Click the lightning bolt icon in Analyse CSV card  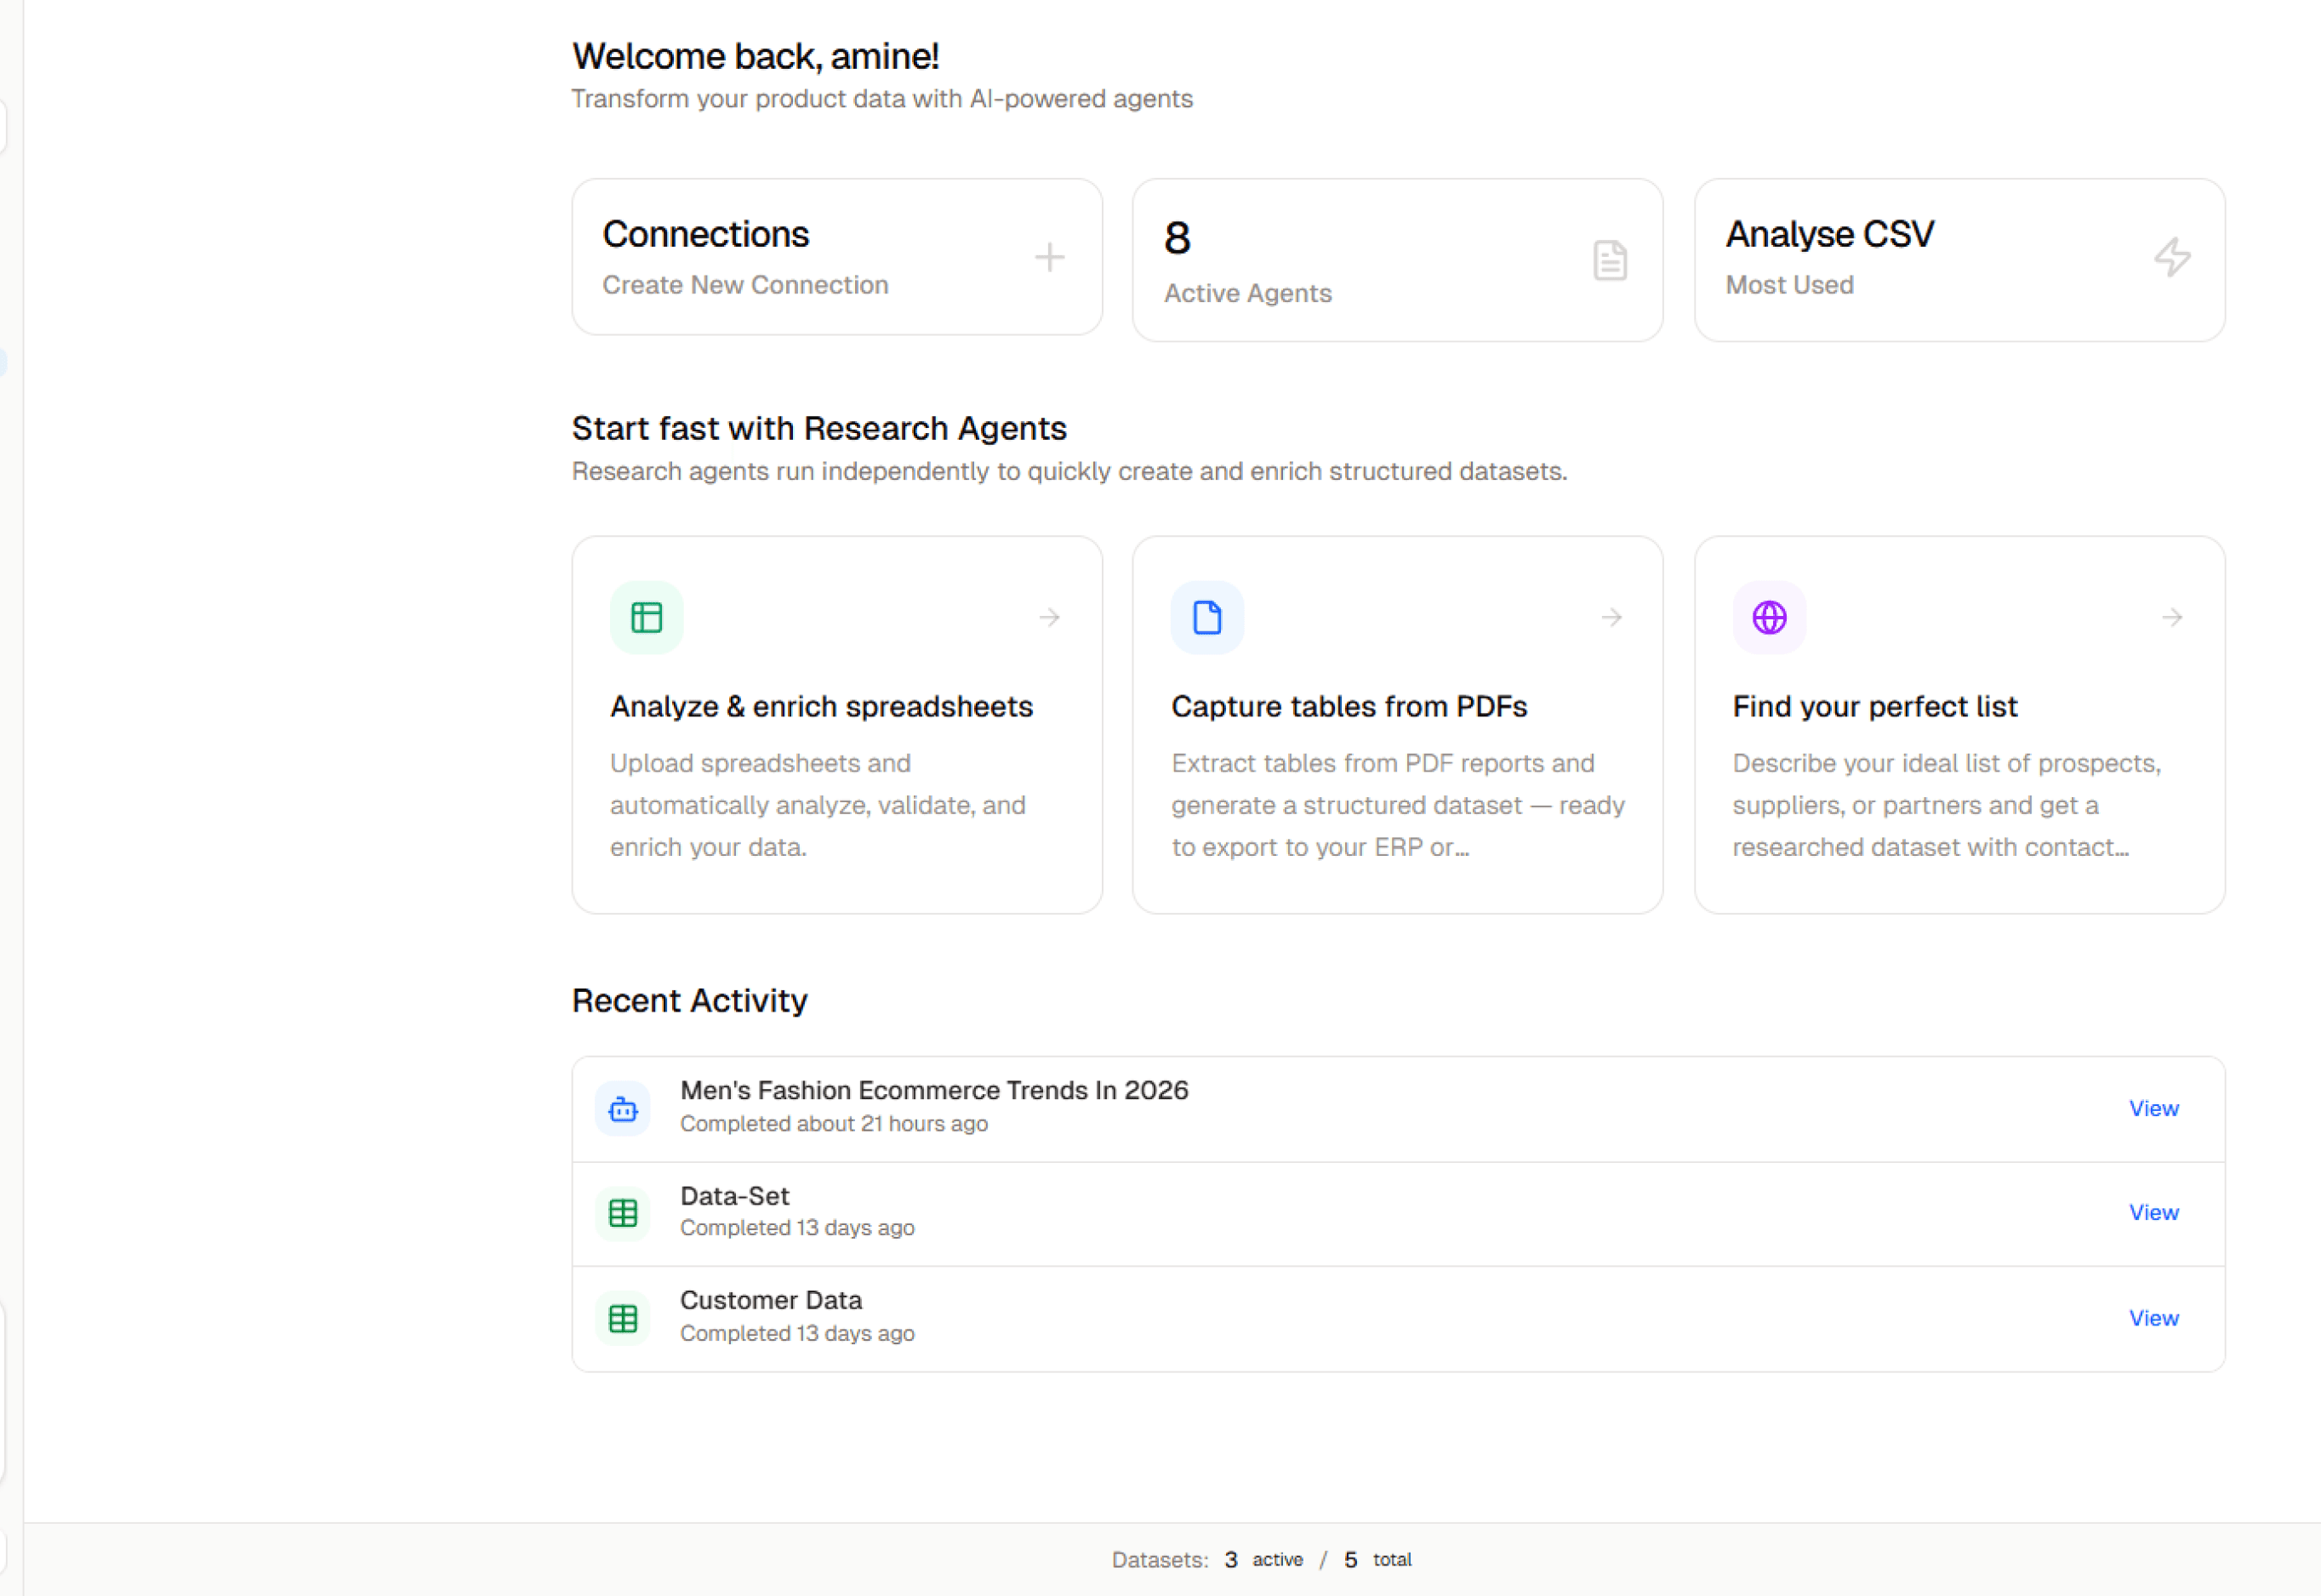2171,258
